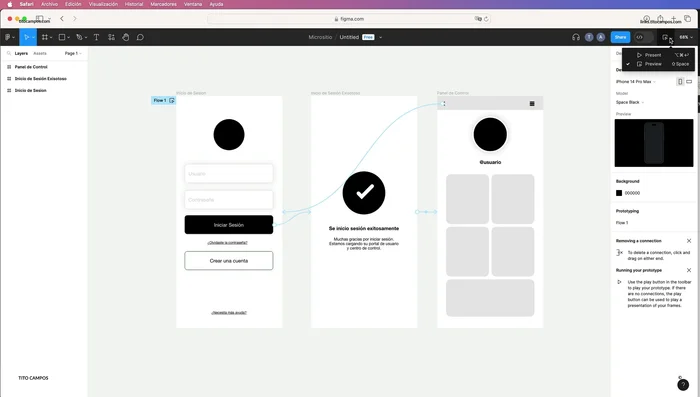The height and width of the screenshot is (397, 700).
Task: Click the Safari share icon
Action: tap(660, 18)
